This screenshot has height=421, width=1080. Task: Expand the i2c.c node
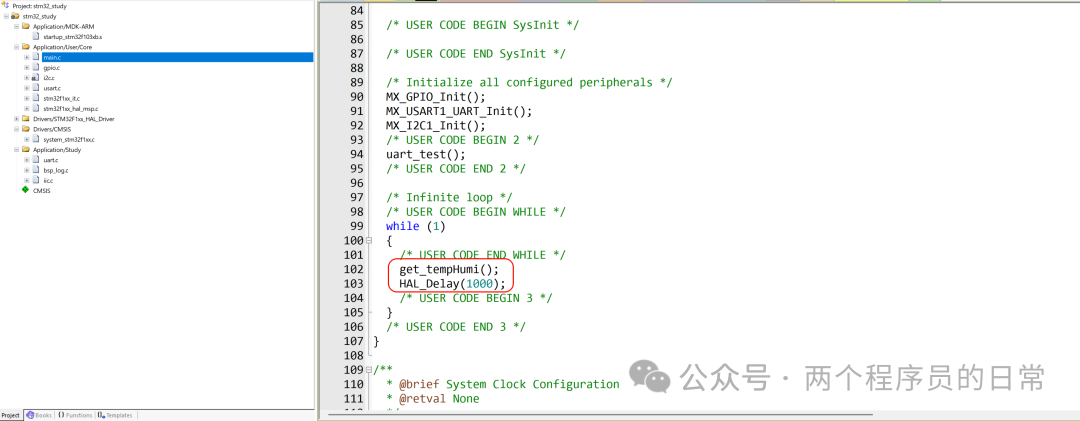(26, 78)
